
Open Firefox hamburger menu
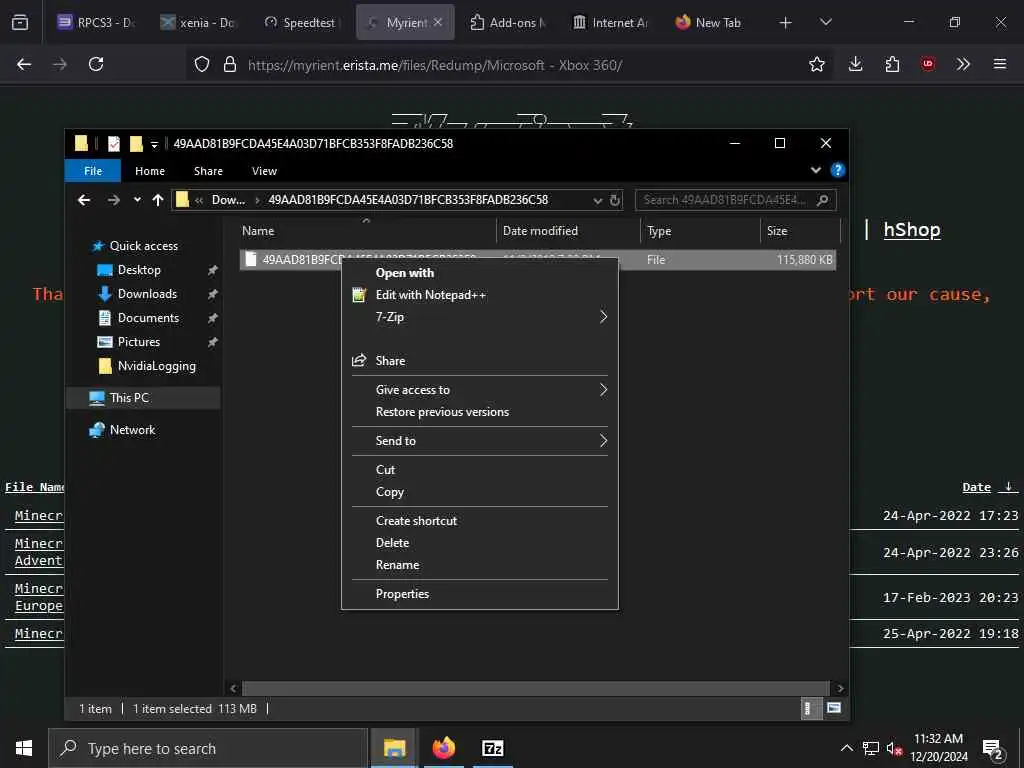click(x=999, y=64)
